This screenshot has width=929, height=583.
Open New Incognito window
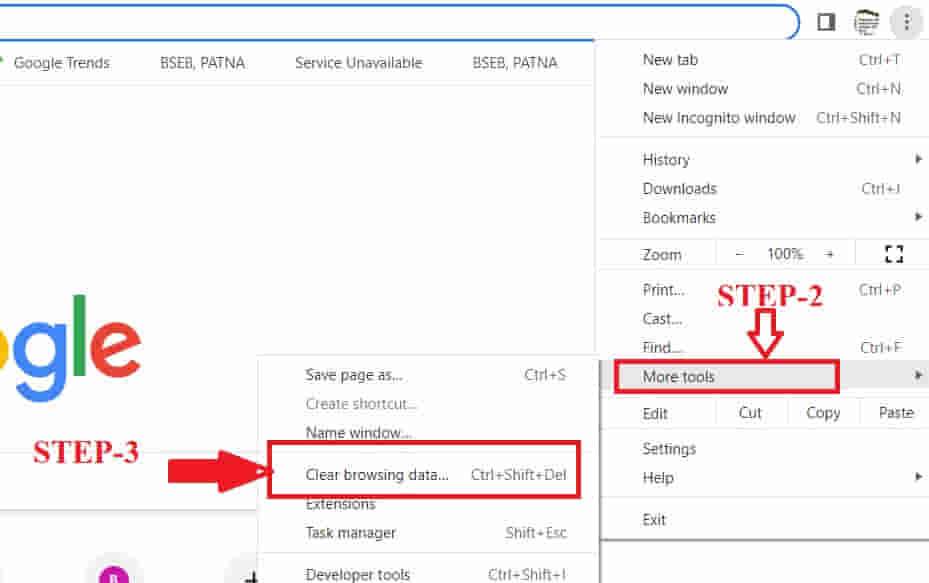point(764,118)
